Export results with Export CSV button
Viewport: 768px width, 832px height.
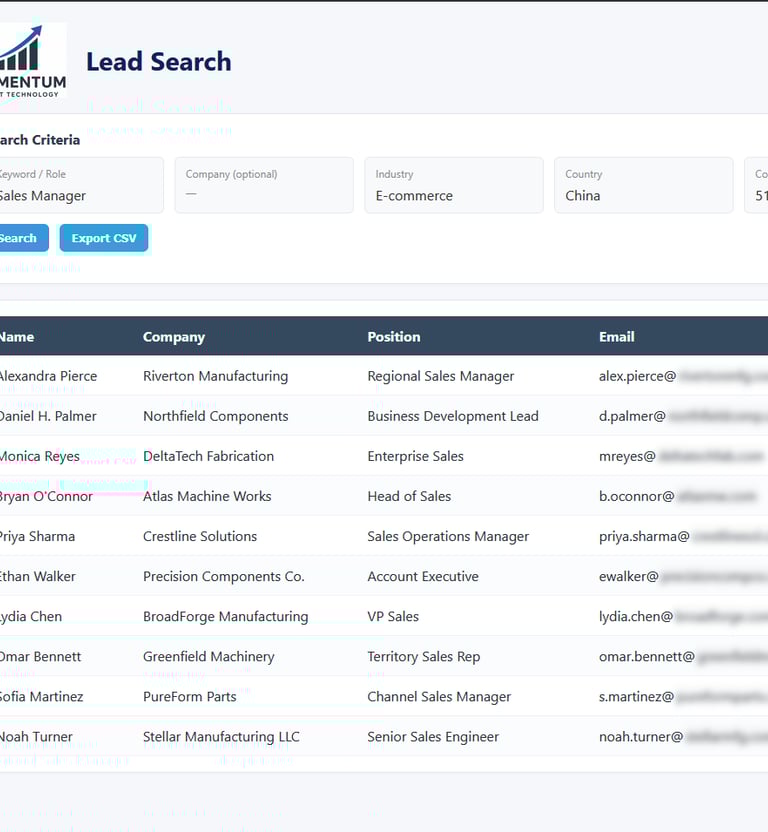tap(103, 238)
